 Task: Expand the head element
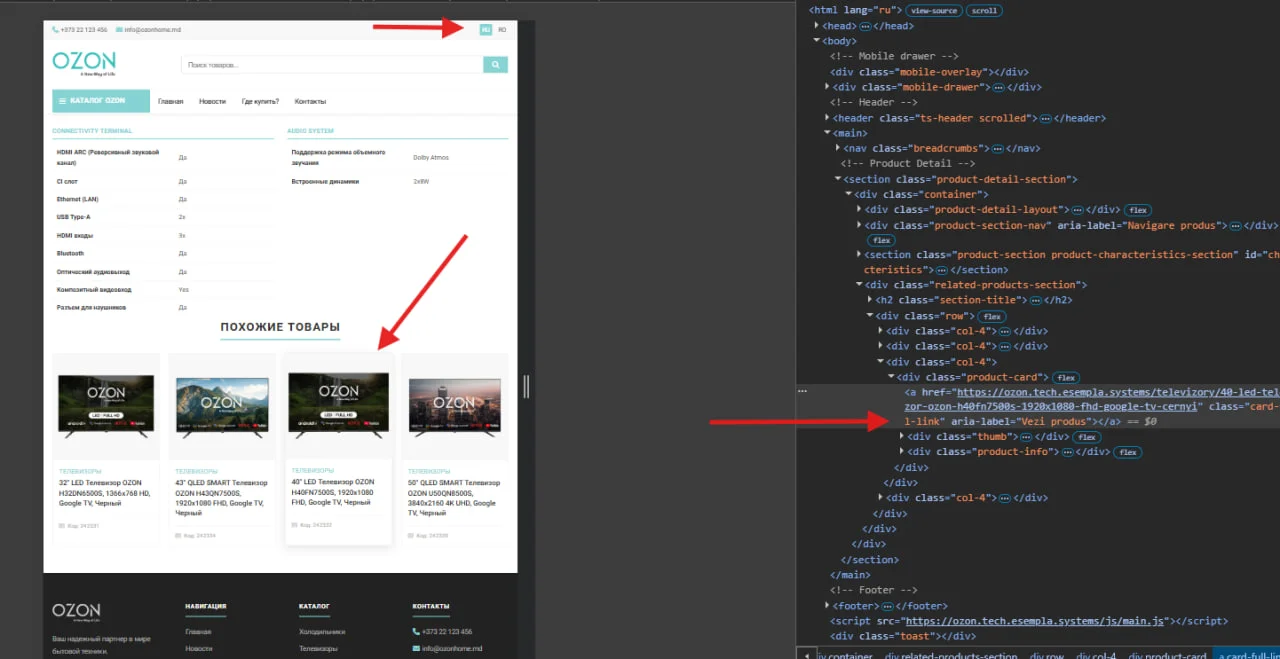(818, 26)
